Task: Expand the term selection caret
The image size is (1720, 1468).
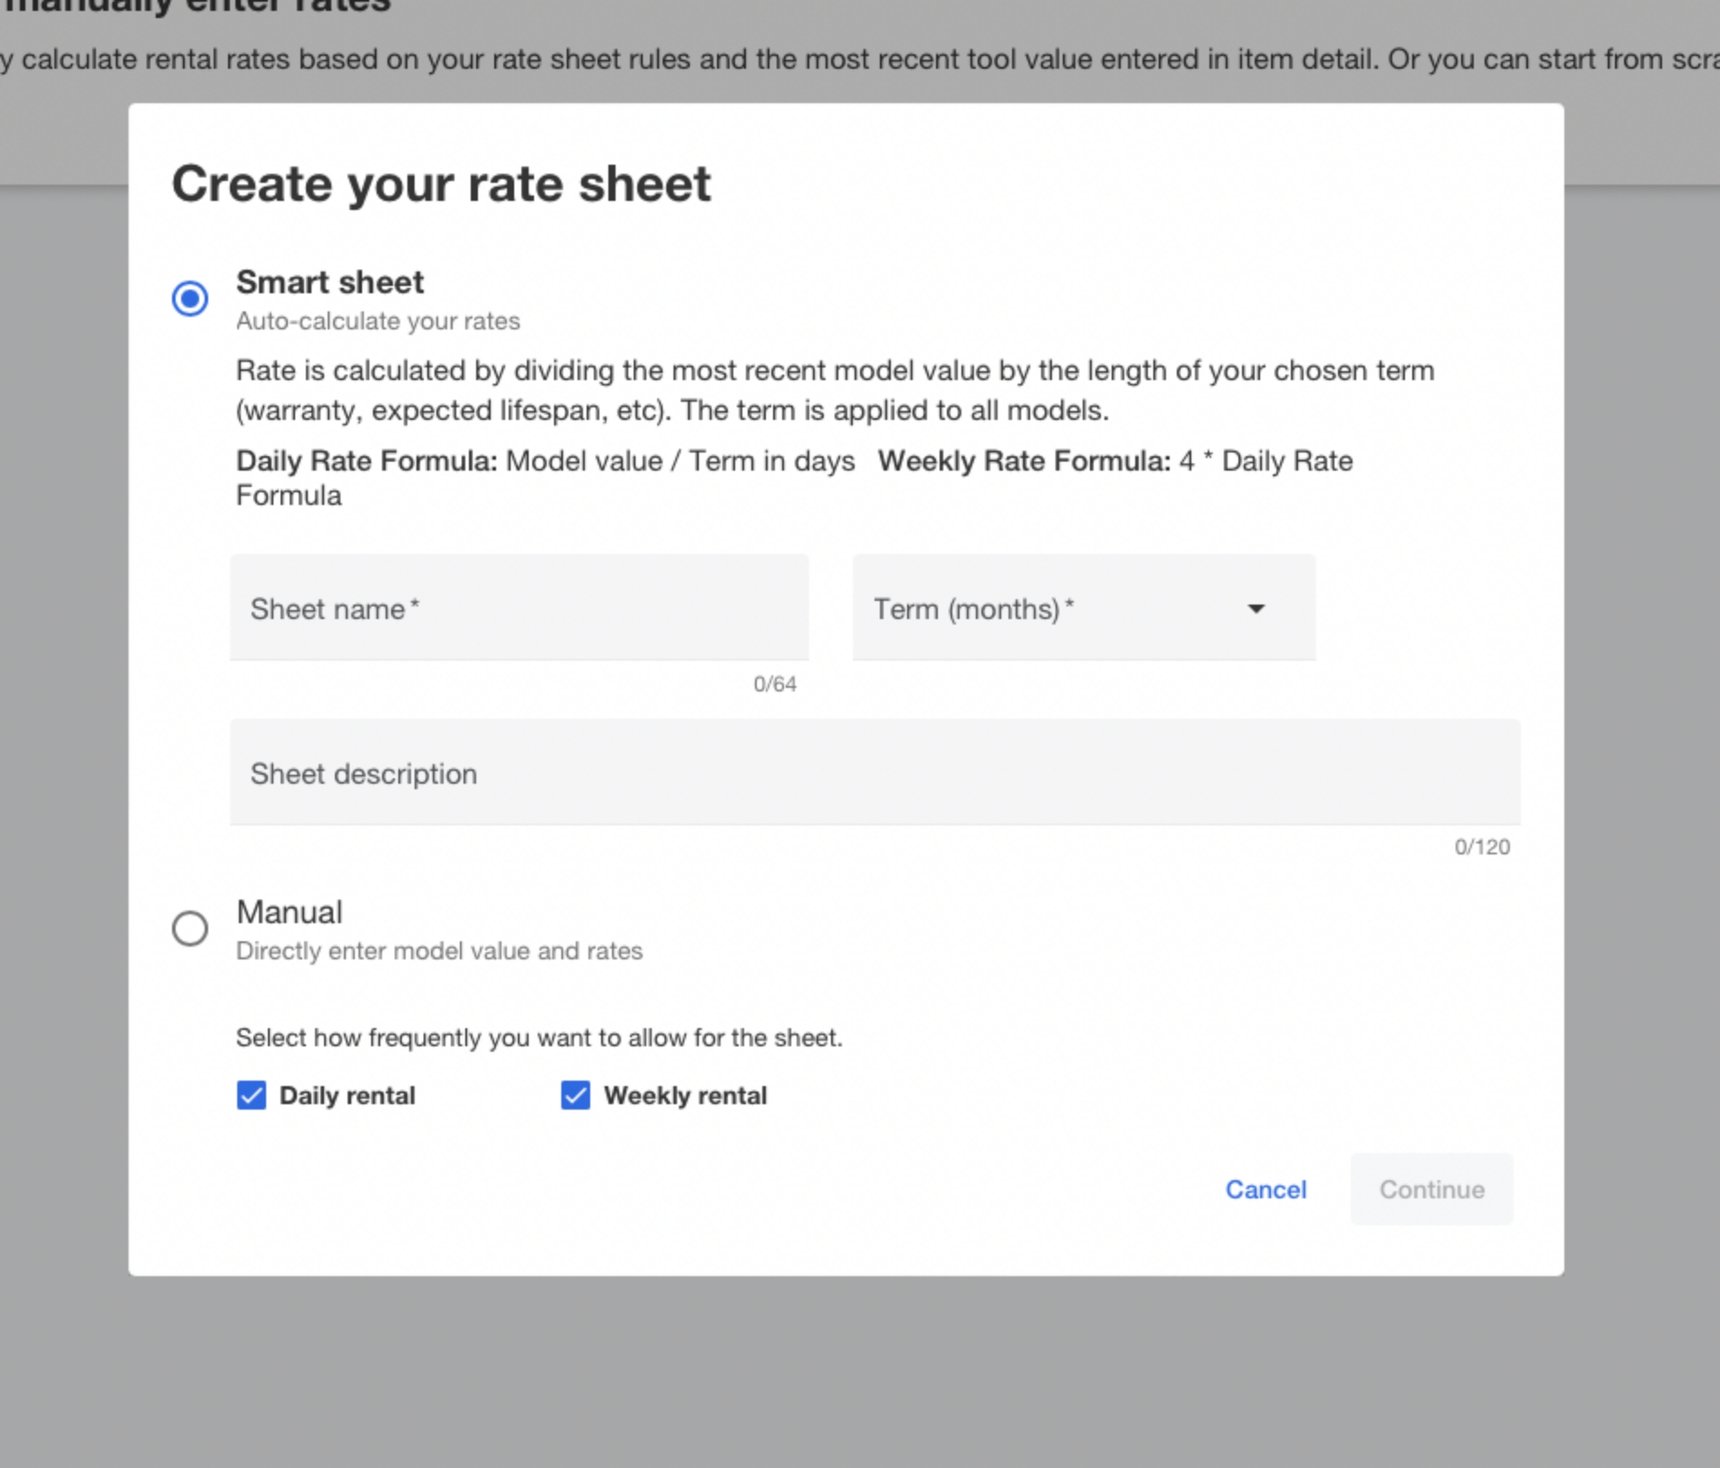Action: click(x=1256, y=608)
